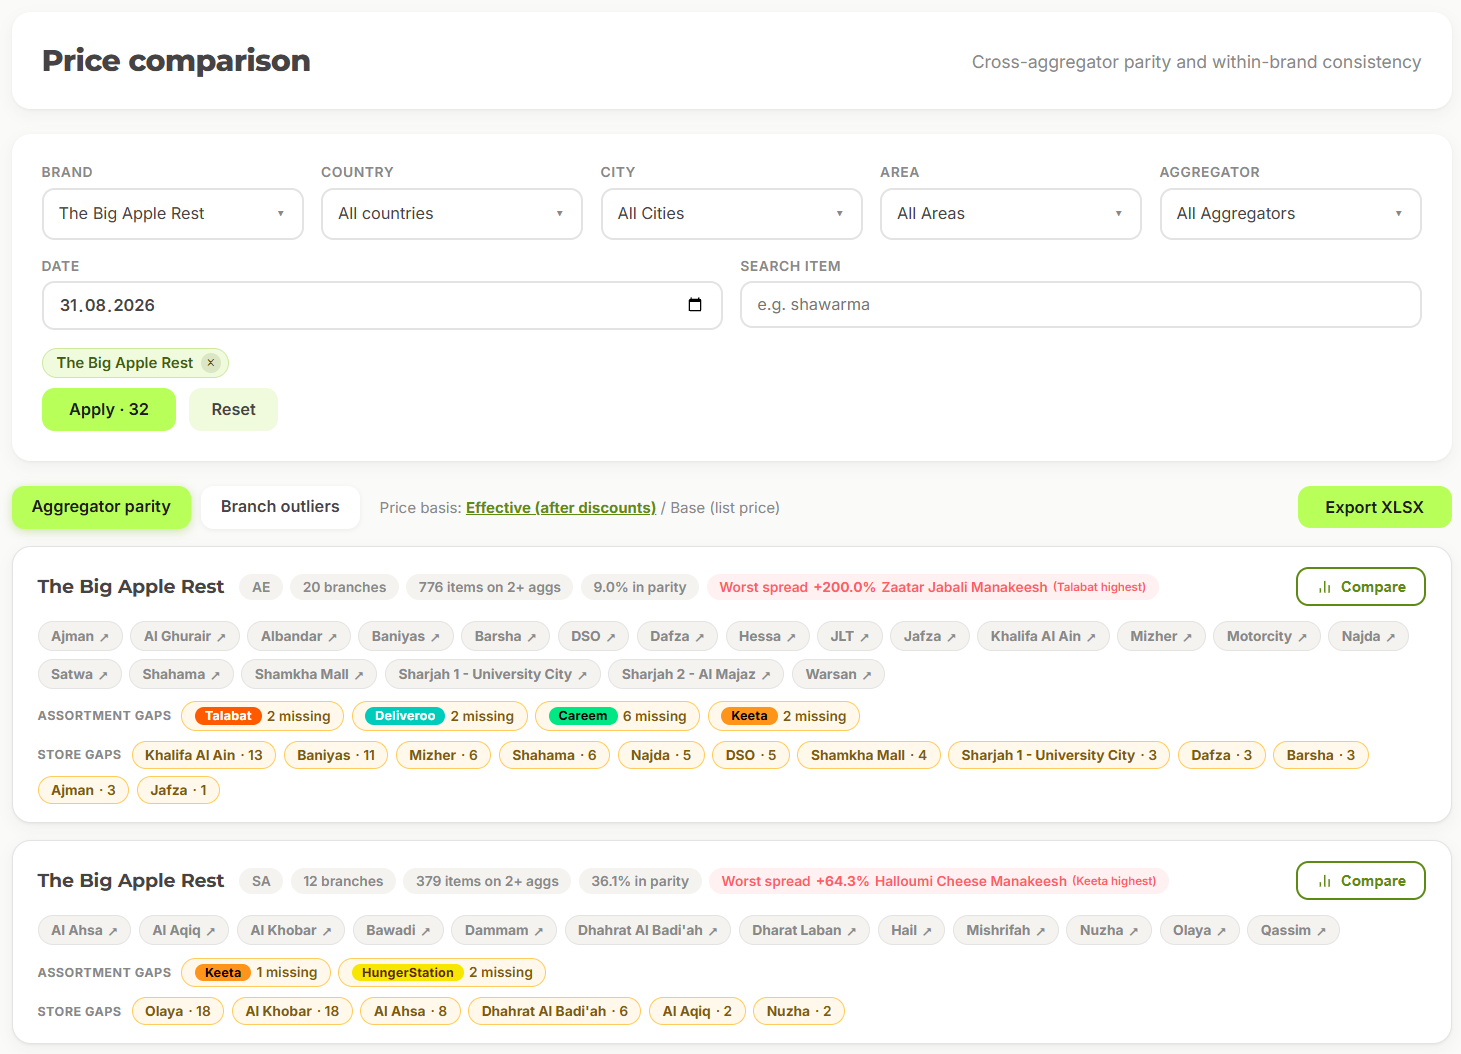Expand the Area dropdown

(x=1011, y=214)
